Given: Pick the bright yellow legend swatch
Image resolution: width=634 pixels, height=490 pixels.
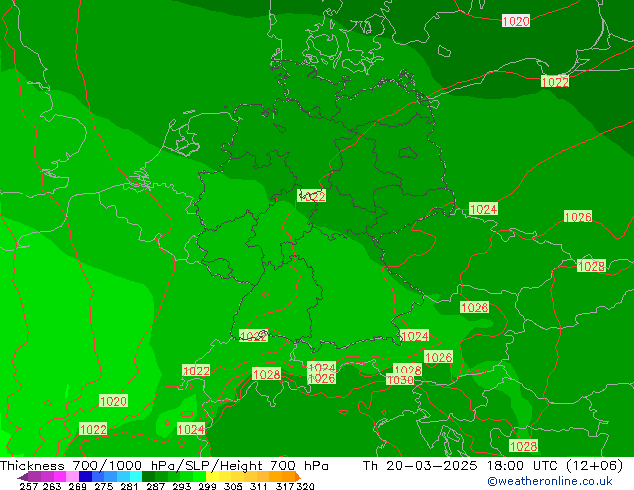Looking at the screenshot, I should (x=212, y=477).
